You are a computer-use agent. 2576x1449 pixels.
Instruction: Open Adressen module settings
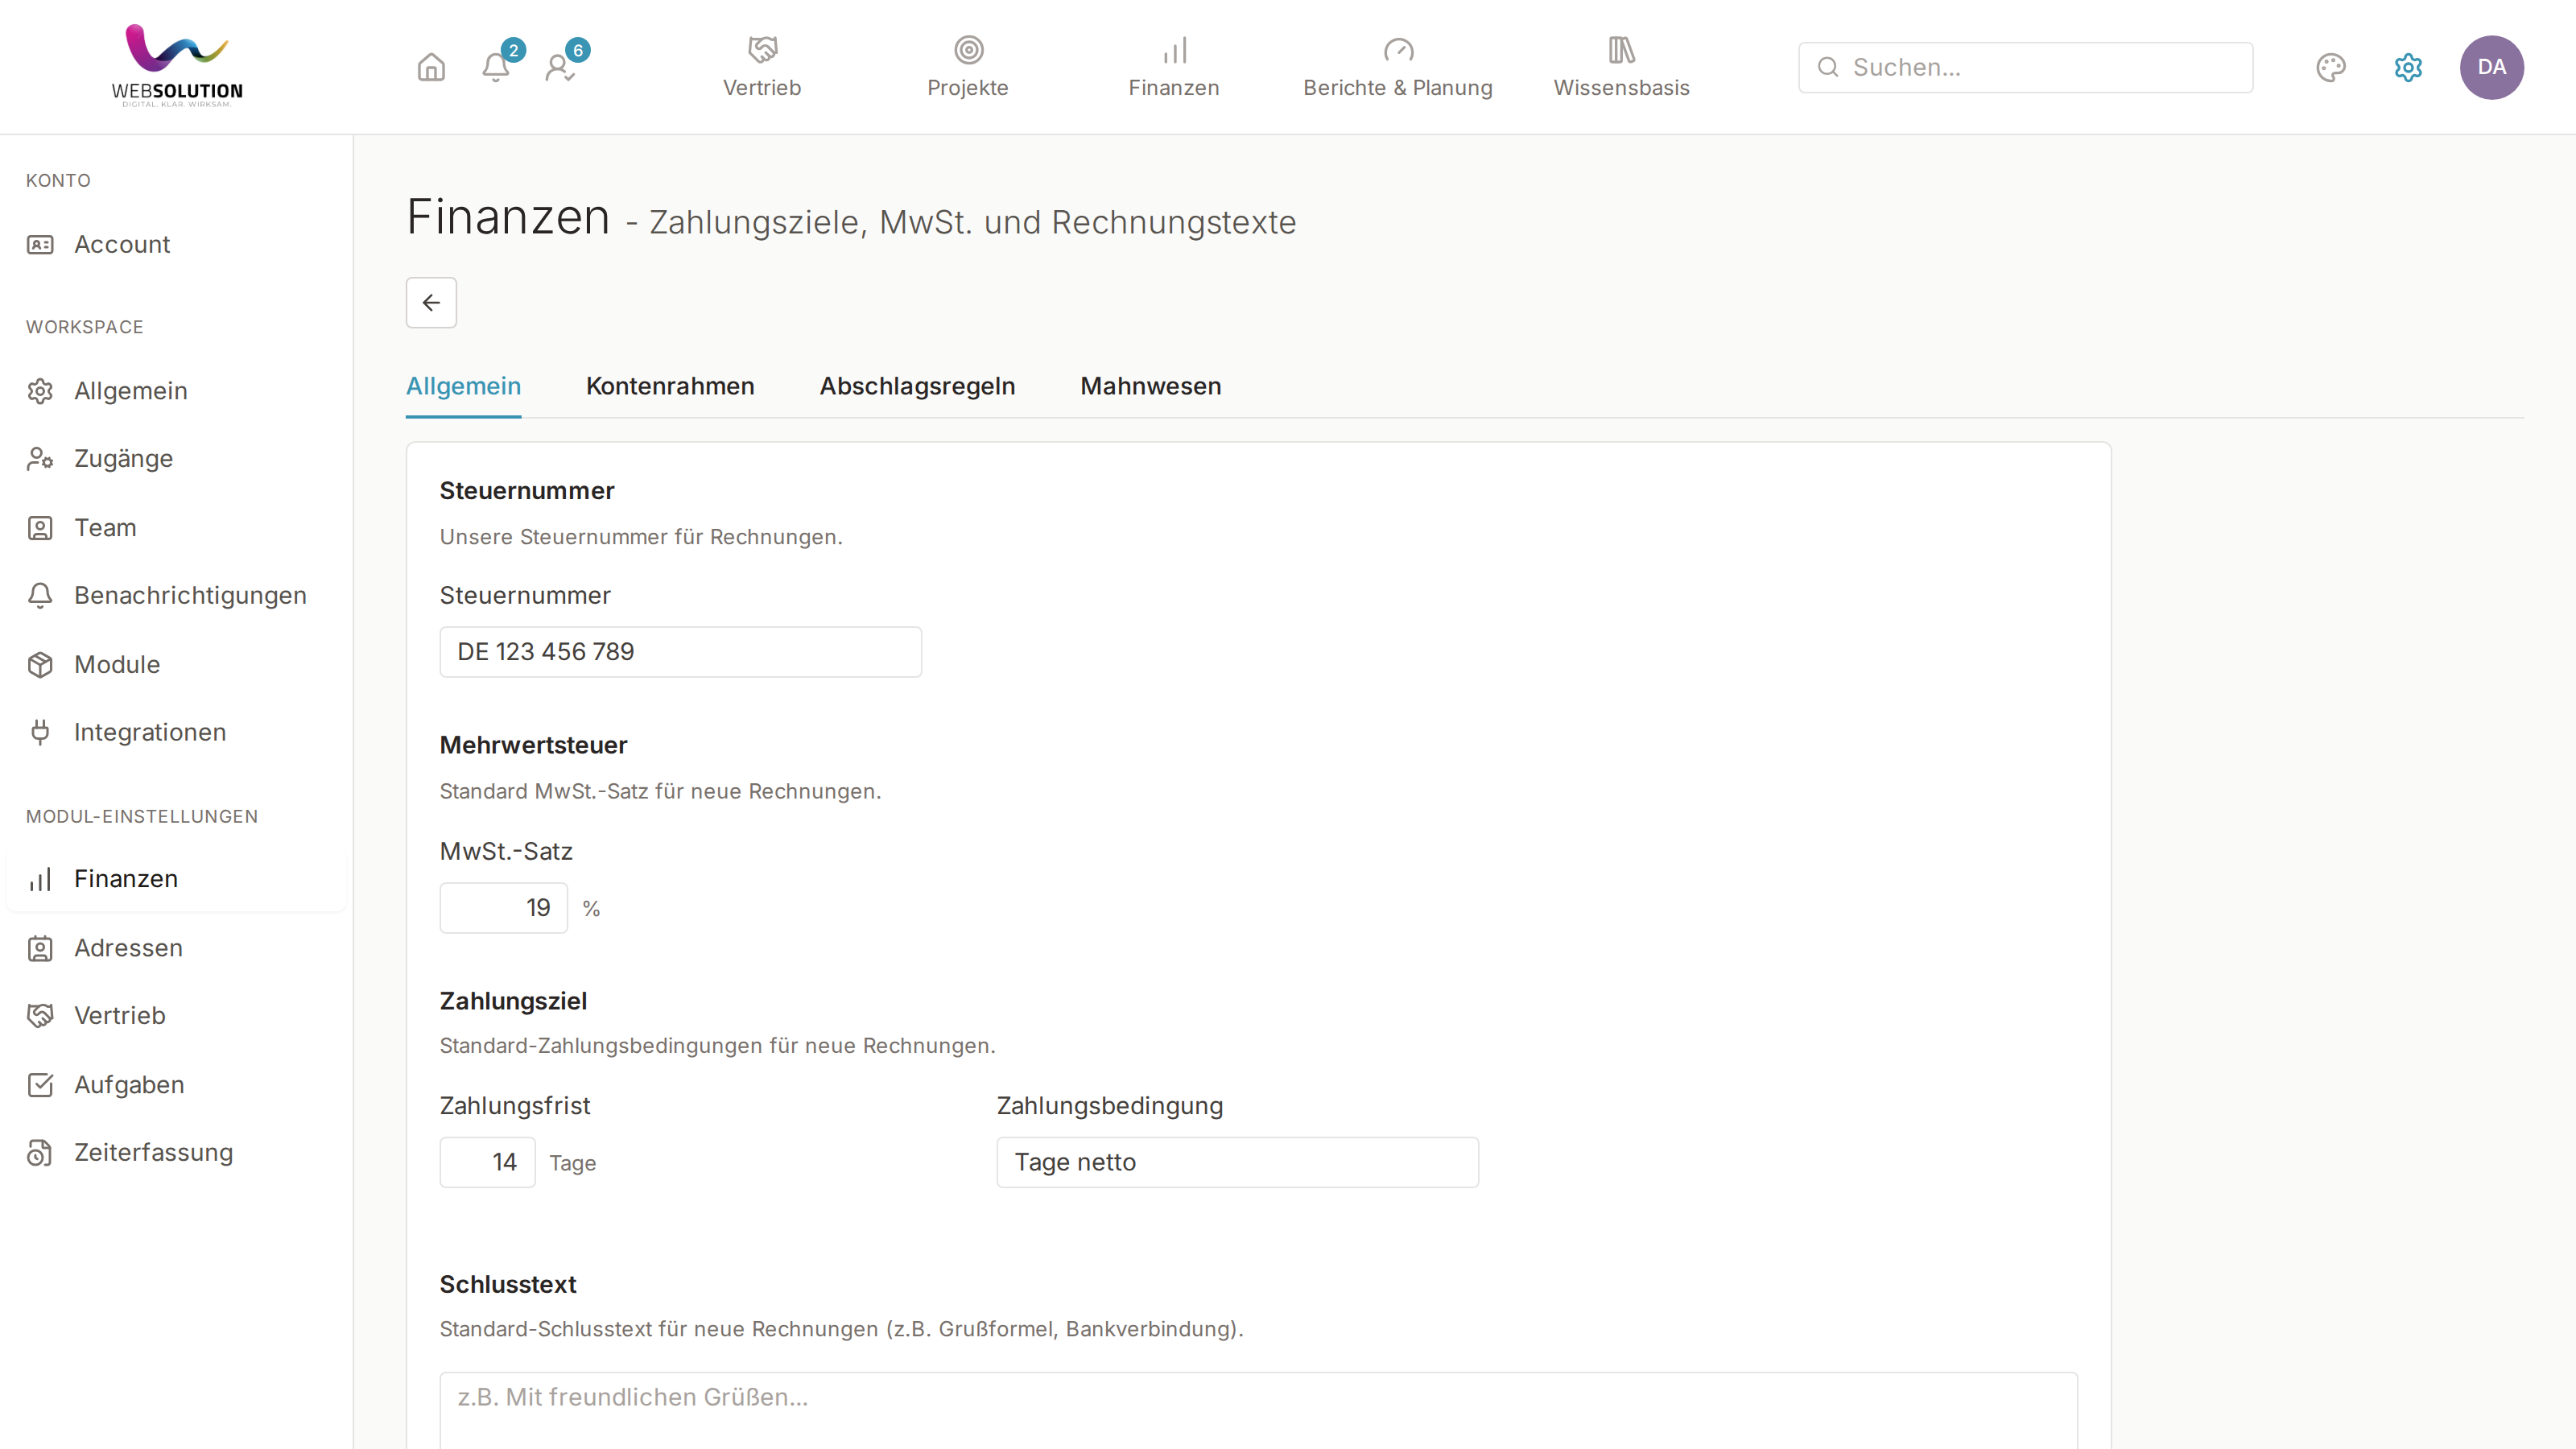[x=176, y=948]
